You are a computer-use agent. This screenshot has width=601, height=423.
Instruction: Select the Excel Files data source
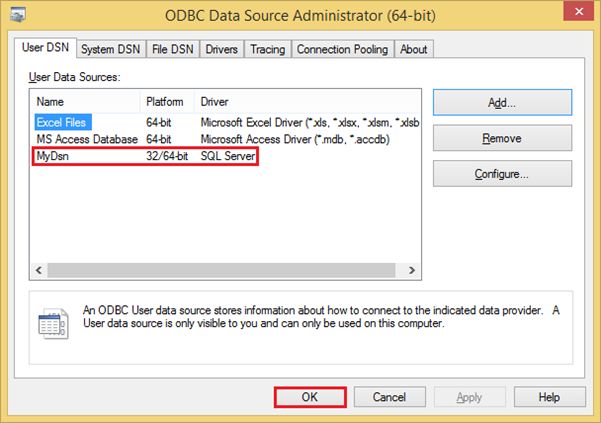tap(63, 122)
